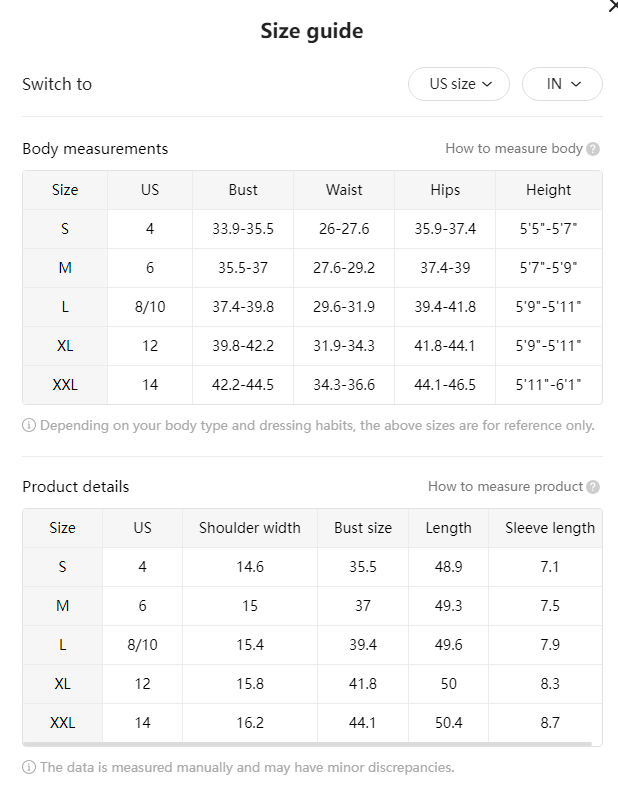Click the help icon beside How to measure product

click(x=593, y=487)
